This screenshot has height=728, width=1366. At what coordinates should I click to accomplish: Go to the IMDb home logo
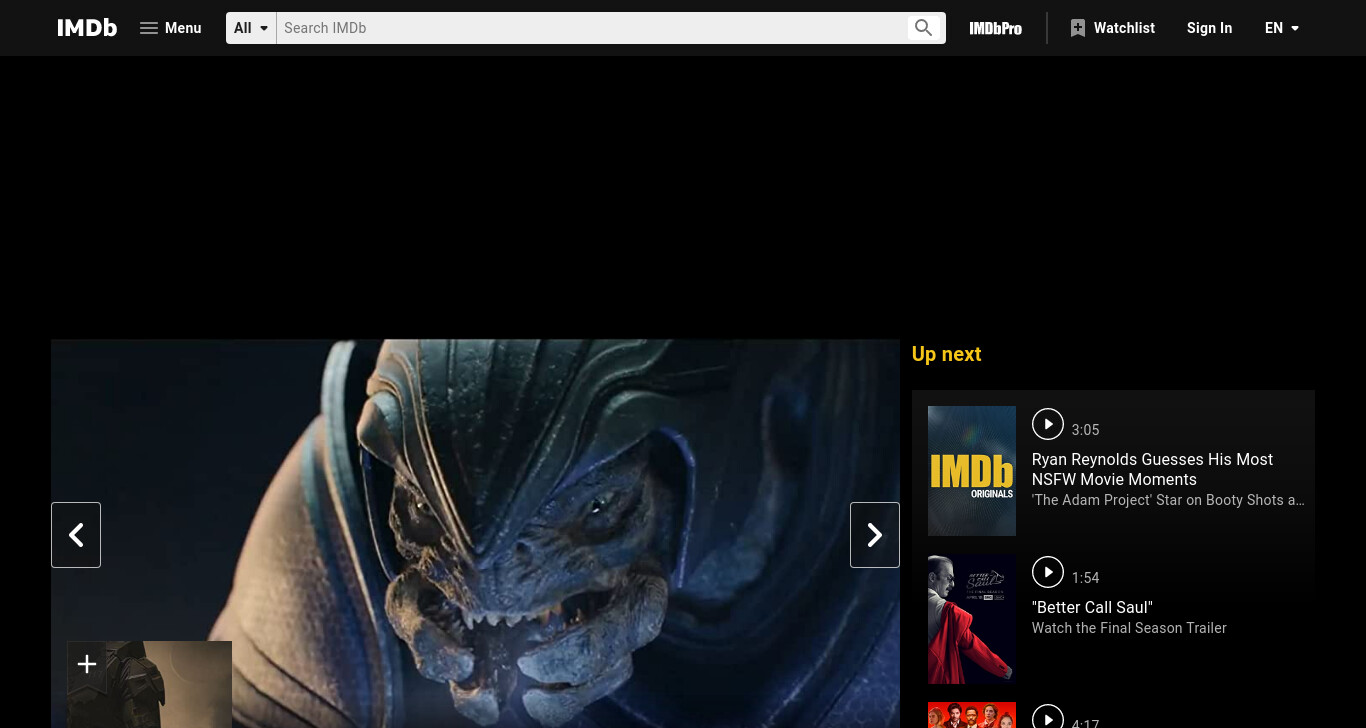pos(87,28)
